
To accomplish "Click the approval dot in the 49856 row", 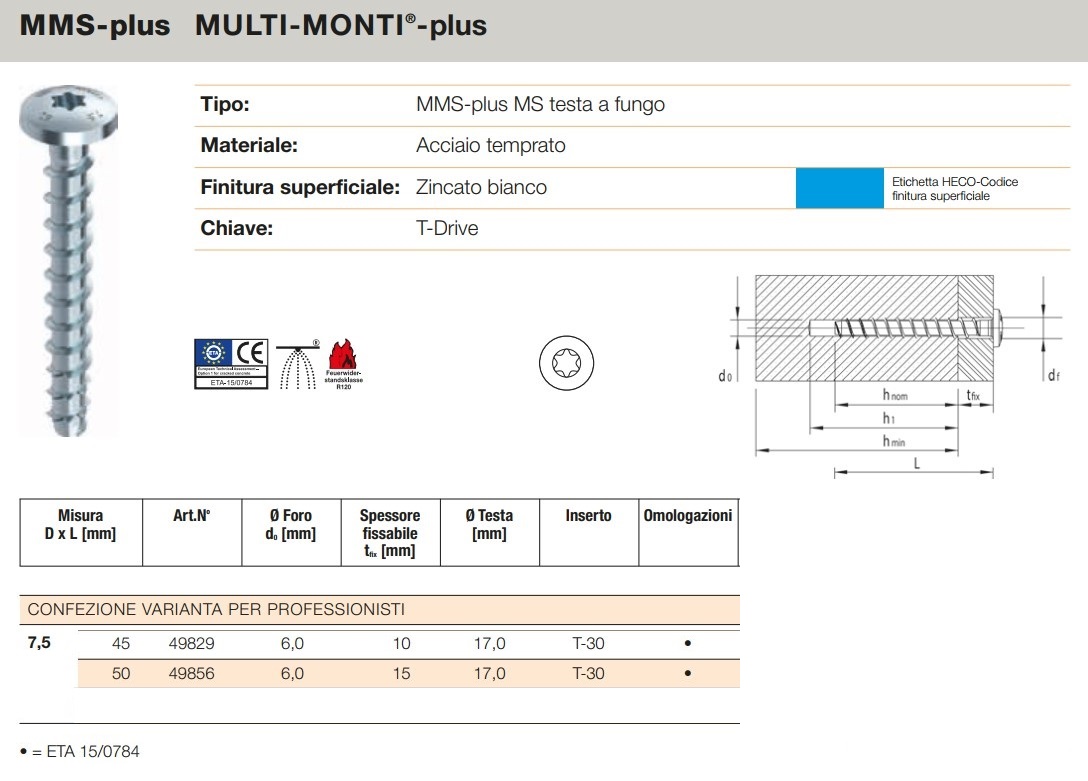I will click(x=688, y=673).
